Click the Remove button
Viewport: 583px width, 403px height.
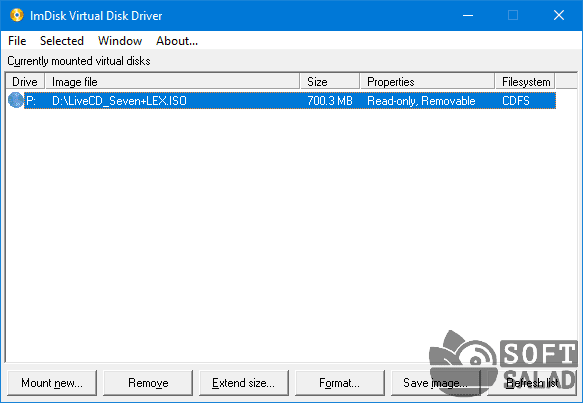coord(148,383)
